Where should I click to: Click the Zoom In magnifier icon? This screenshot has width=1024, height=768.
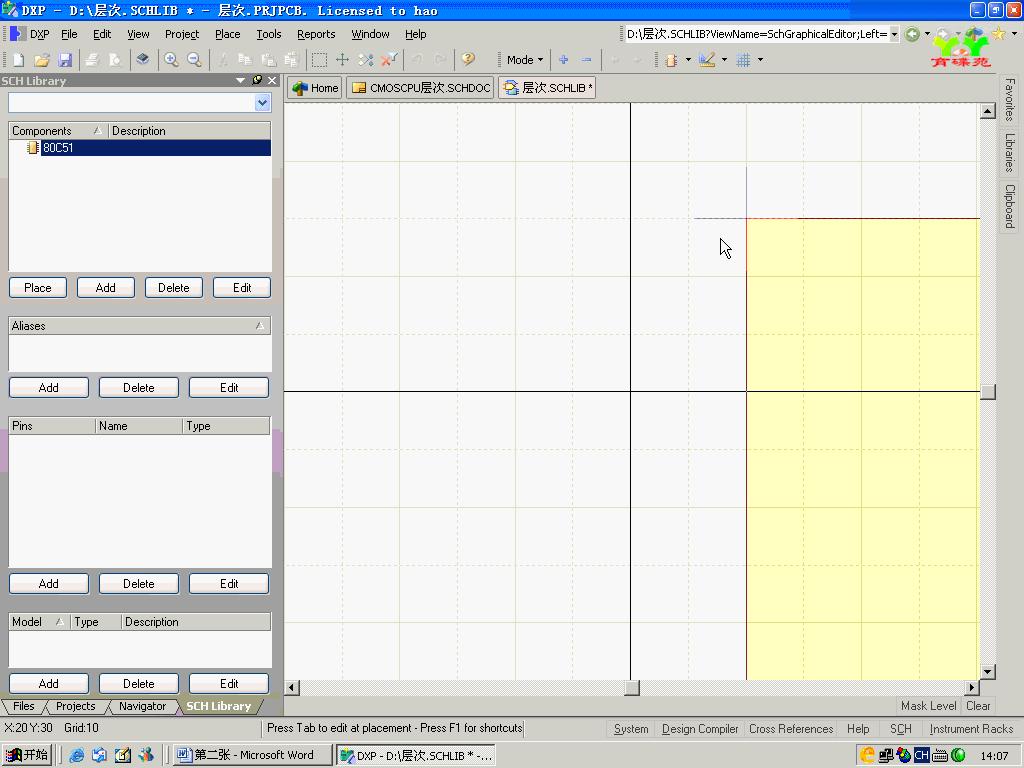tap(171, 60)
